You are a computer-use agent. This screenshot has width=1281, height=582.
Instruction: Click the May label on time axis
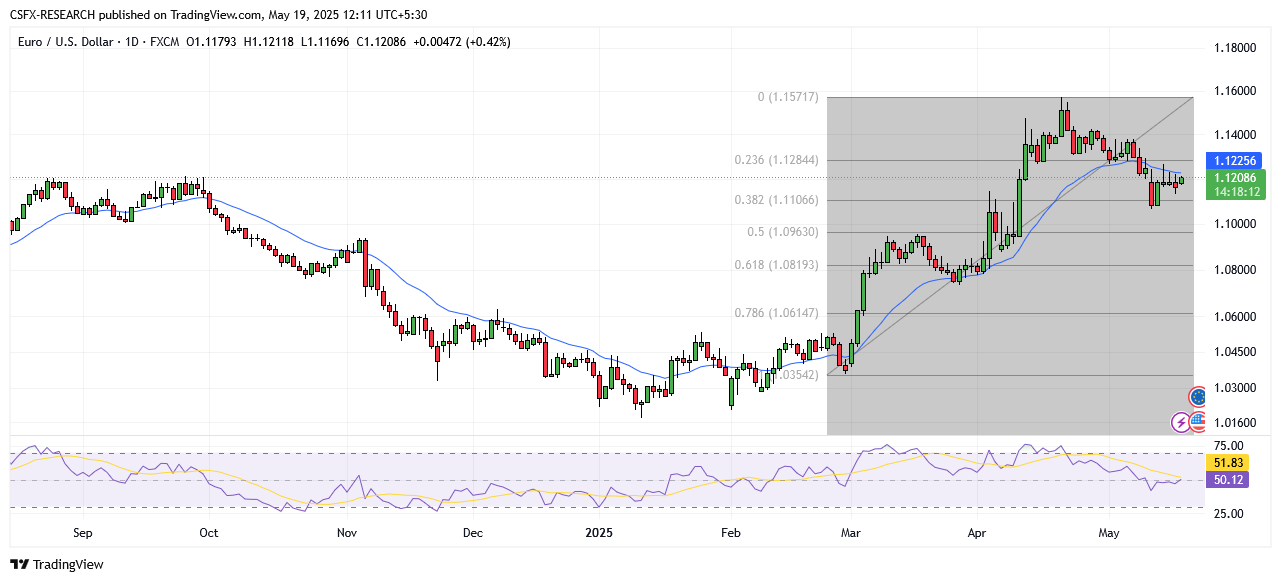(x=1109, y=534)
